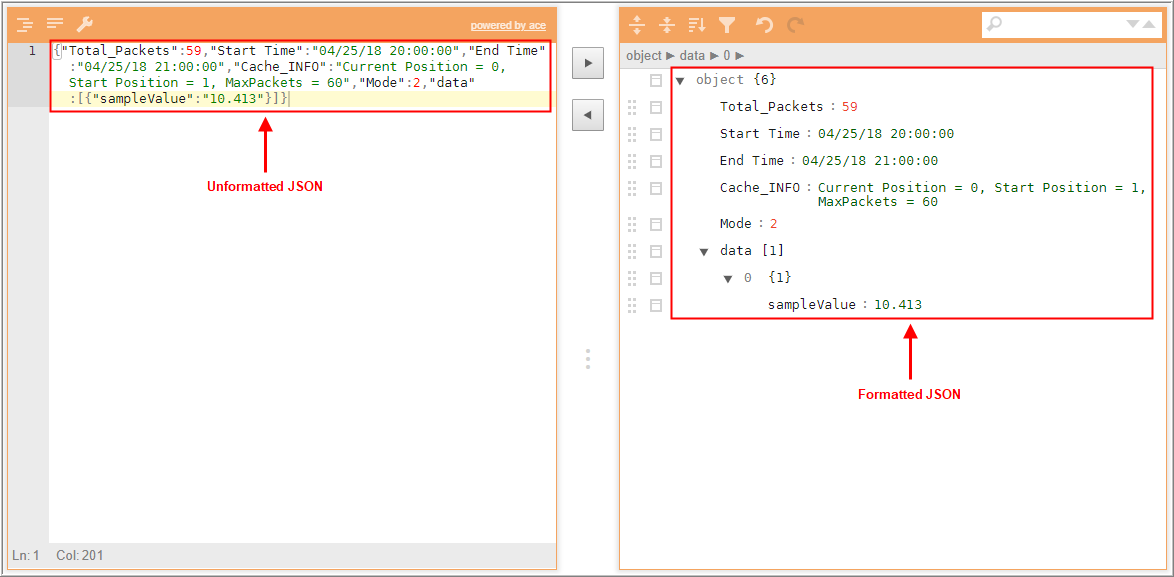Select 'data' in the breadcrumb path
The image size is (1174, 577).
[x=692, y=56]
